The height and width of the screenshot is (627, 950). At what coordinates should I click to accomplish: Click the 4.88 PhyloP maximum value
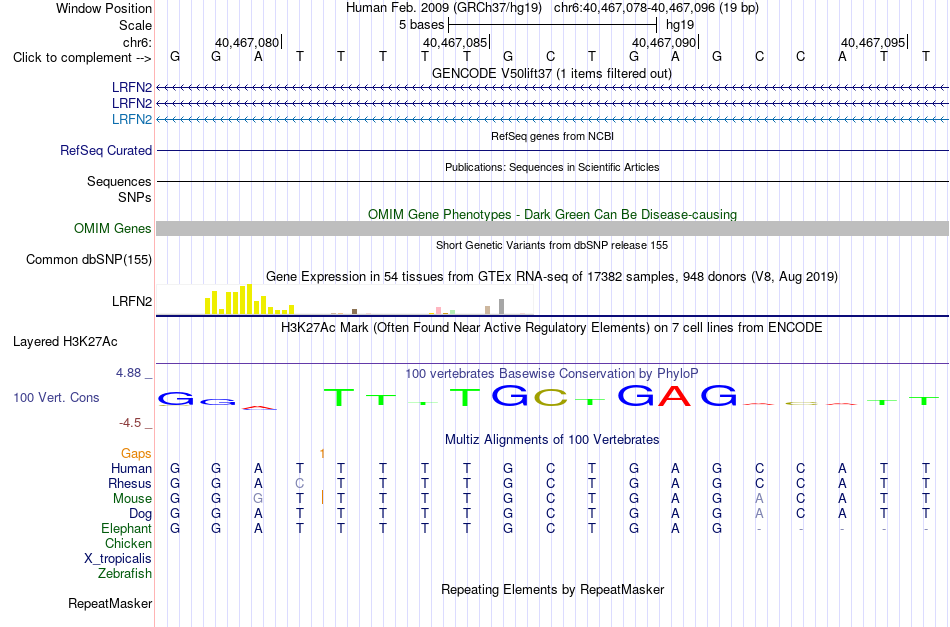128,373
